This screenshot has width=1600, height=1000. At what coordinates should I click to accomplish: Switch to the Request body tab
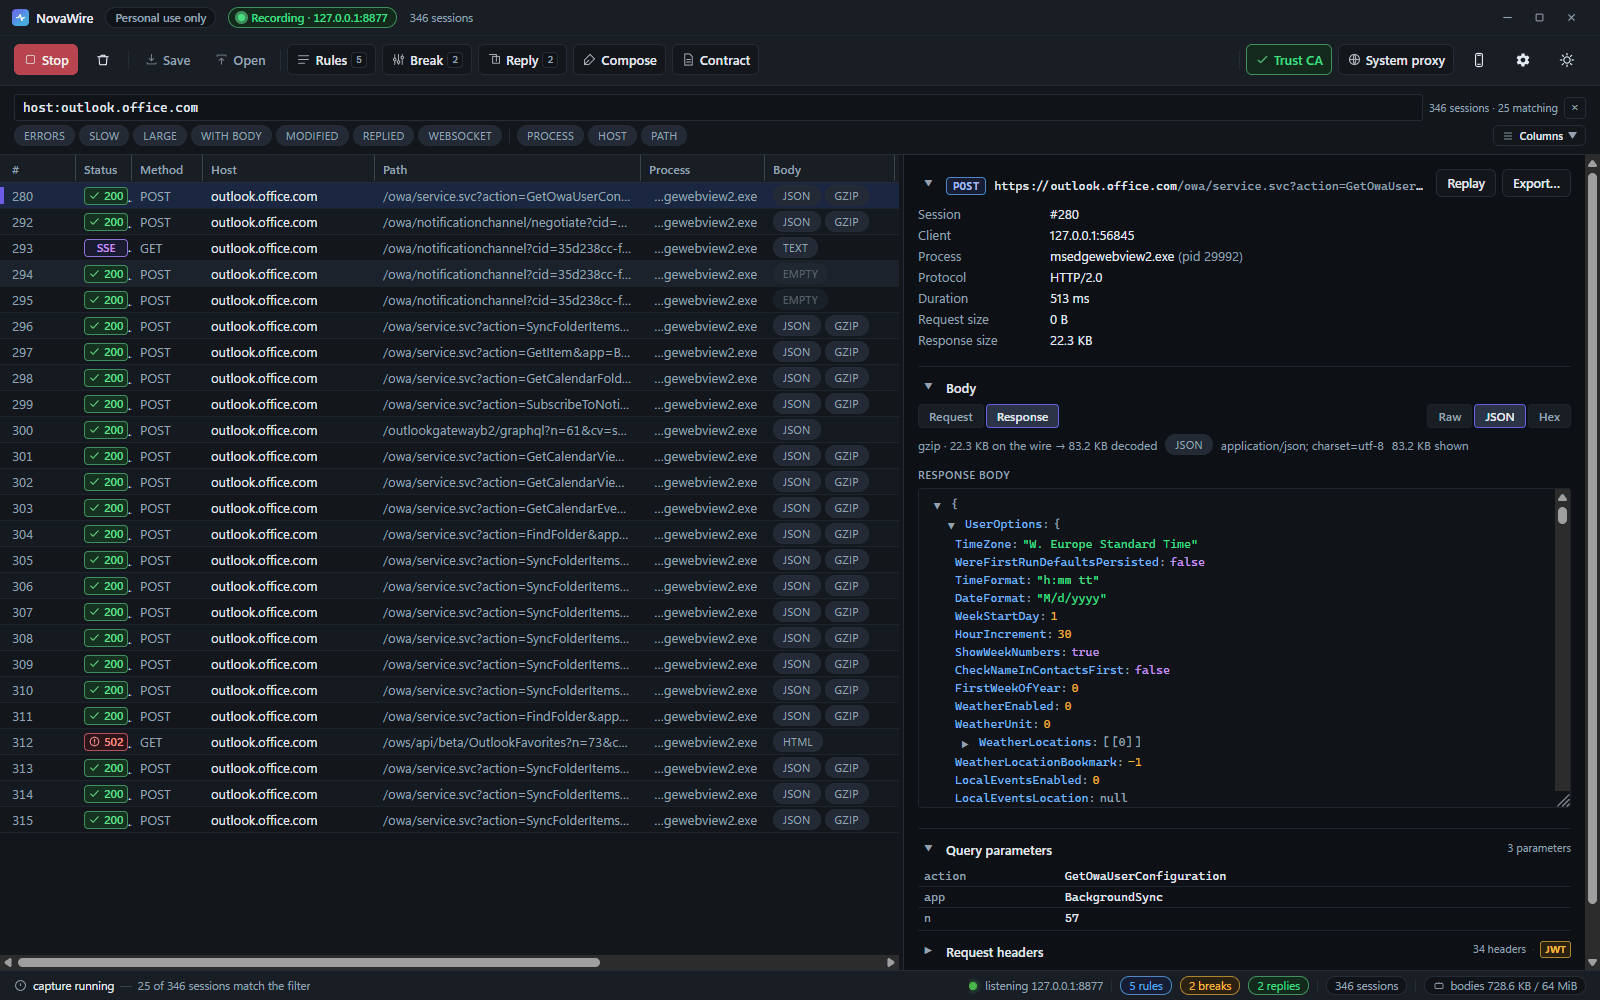point(950,417)
